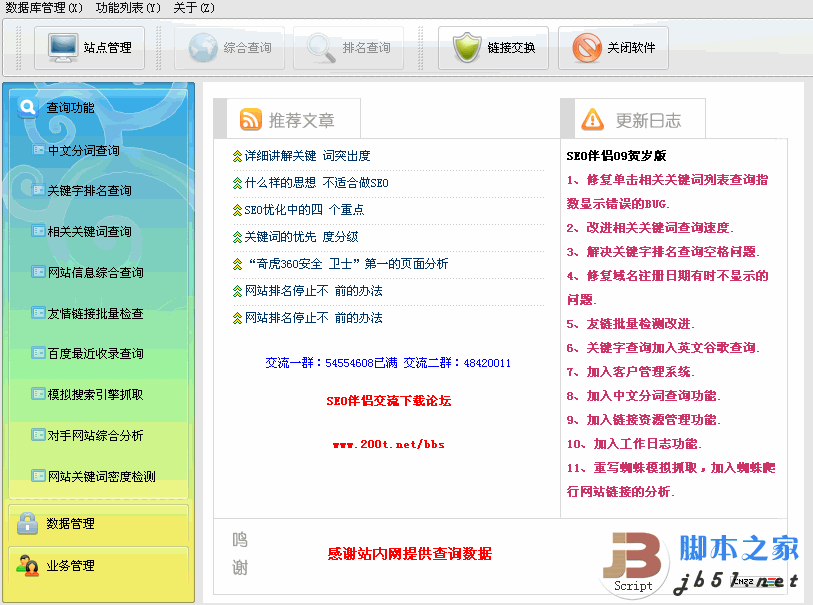Image resolution: width=813 pixels, height=605 pixels.
Task: Open the SEO伴侣交流下载论坛 link
Action: (389, 401)
